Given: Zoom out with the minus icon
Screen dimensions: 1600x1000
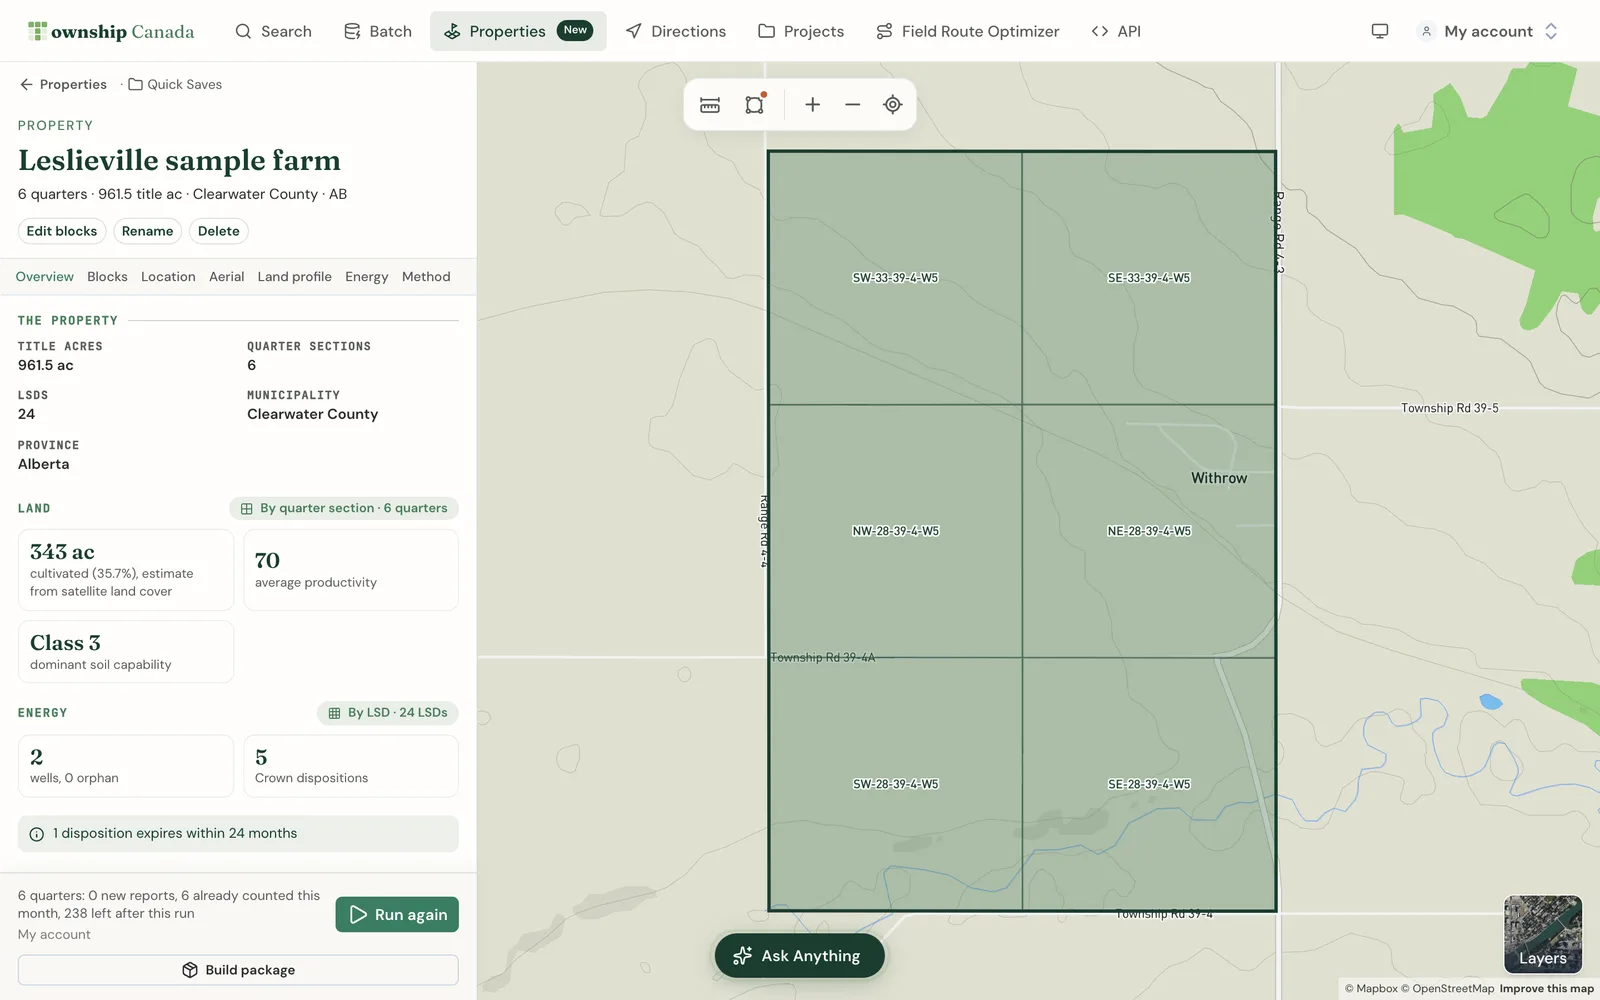Looking at the screenshot, I should (853, 105).
